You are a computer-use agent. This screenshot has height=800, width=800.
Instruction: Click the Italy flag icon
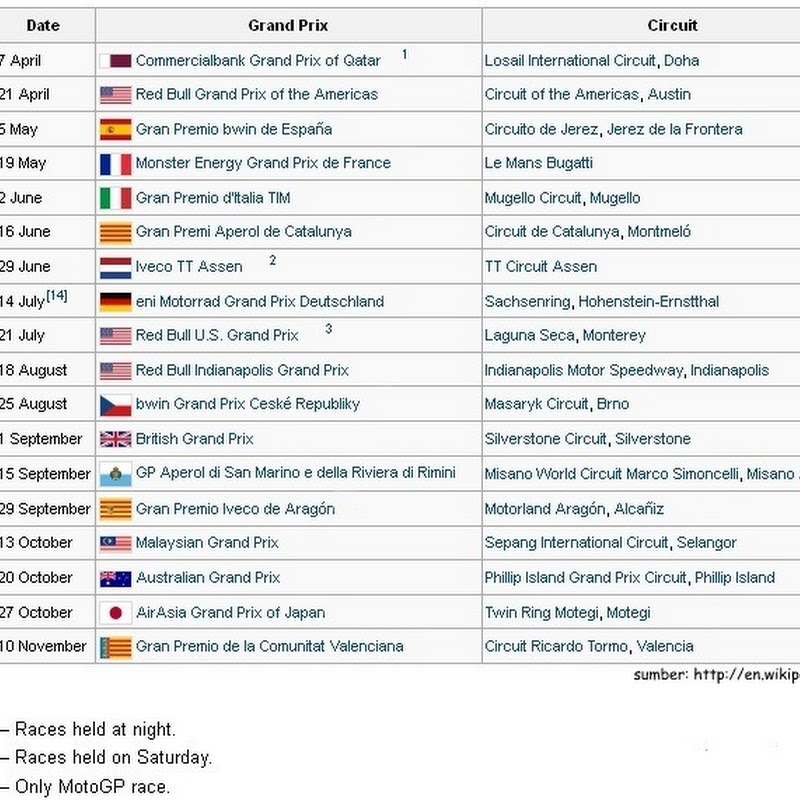pyautogui.click(x=115, y=198)
